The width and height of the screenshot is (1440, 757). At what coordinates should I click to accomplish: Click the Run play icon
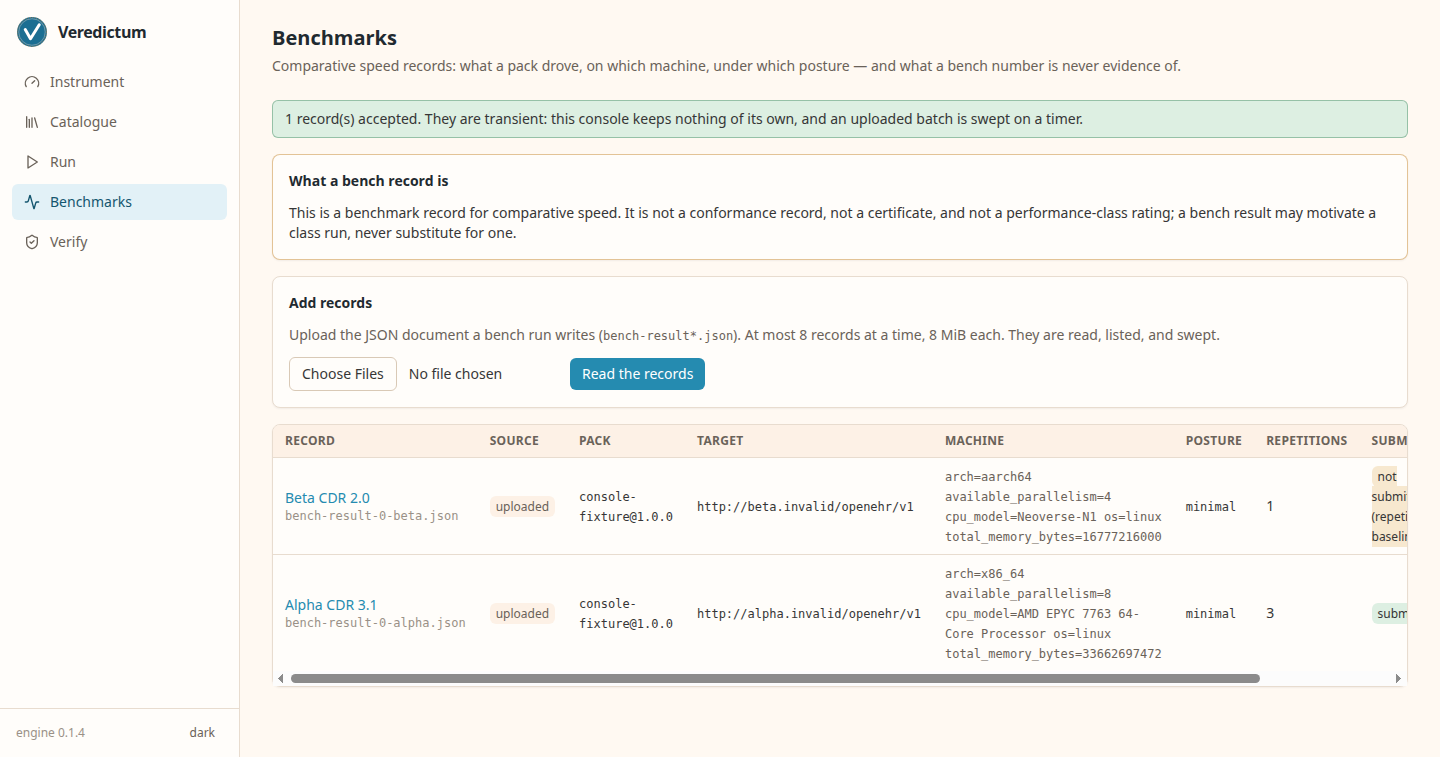(32, 162)
